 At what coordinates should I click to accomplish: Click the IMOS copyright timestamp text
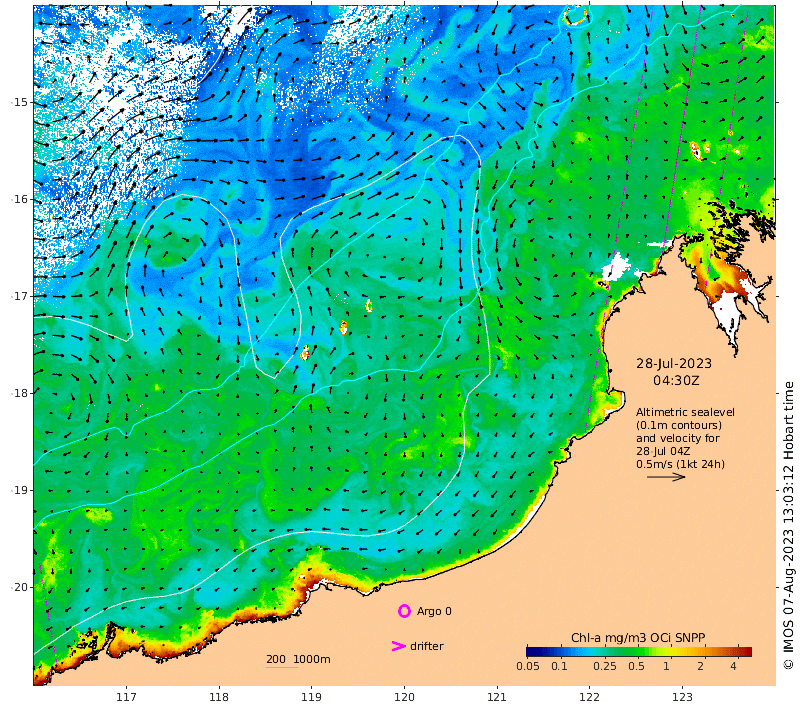789,525
